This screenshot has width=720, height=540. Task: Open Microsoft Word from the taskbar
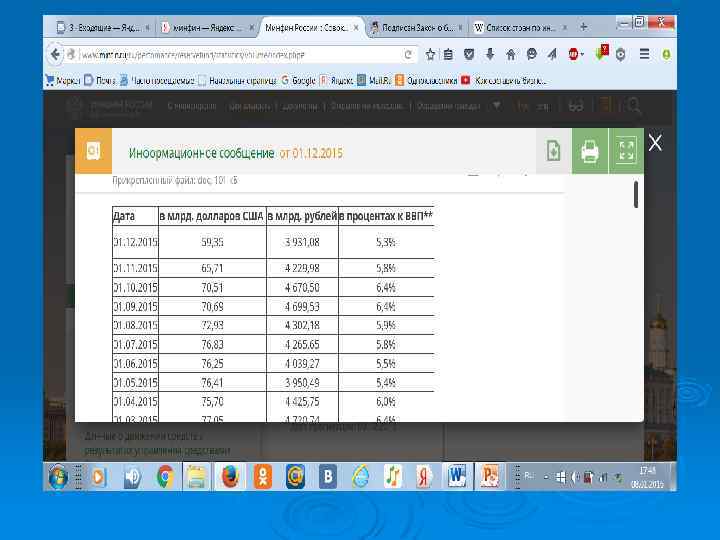(457, 476)
